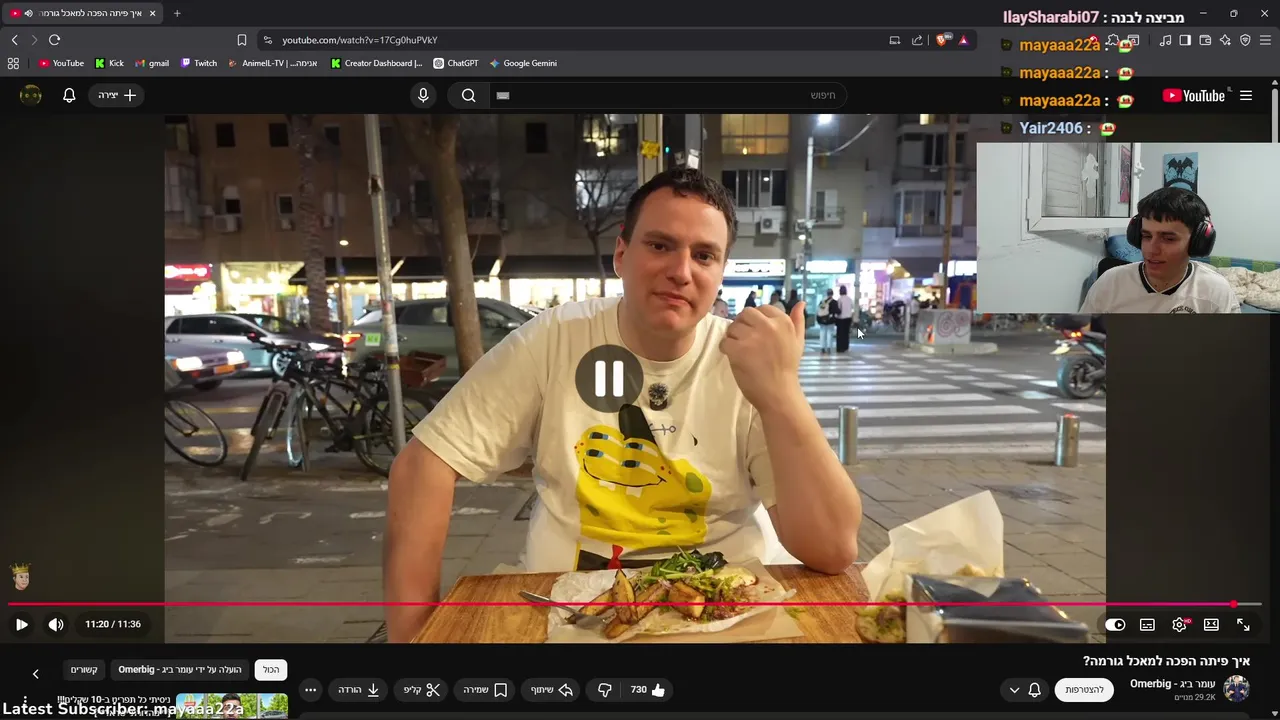Open Leo AI sparkle icon
This screenshot has height=720, width=1280.
(1225, 40)
